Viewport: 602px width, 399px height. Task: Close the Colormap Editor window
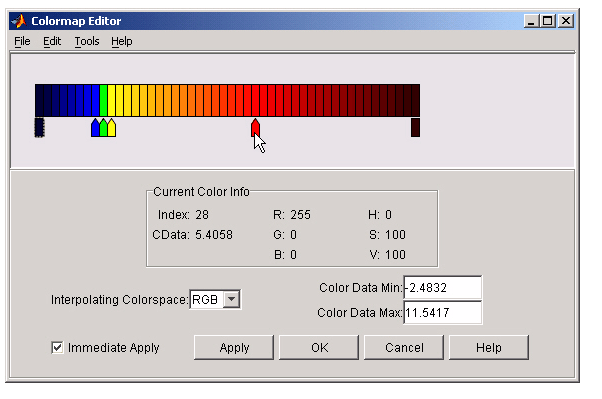[566, 21]
